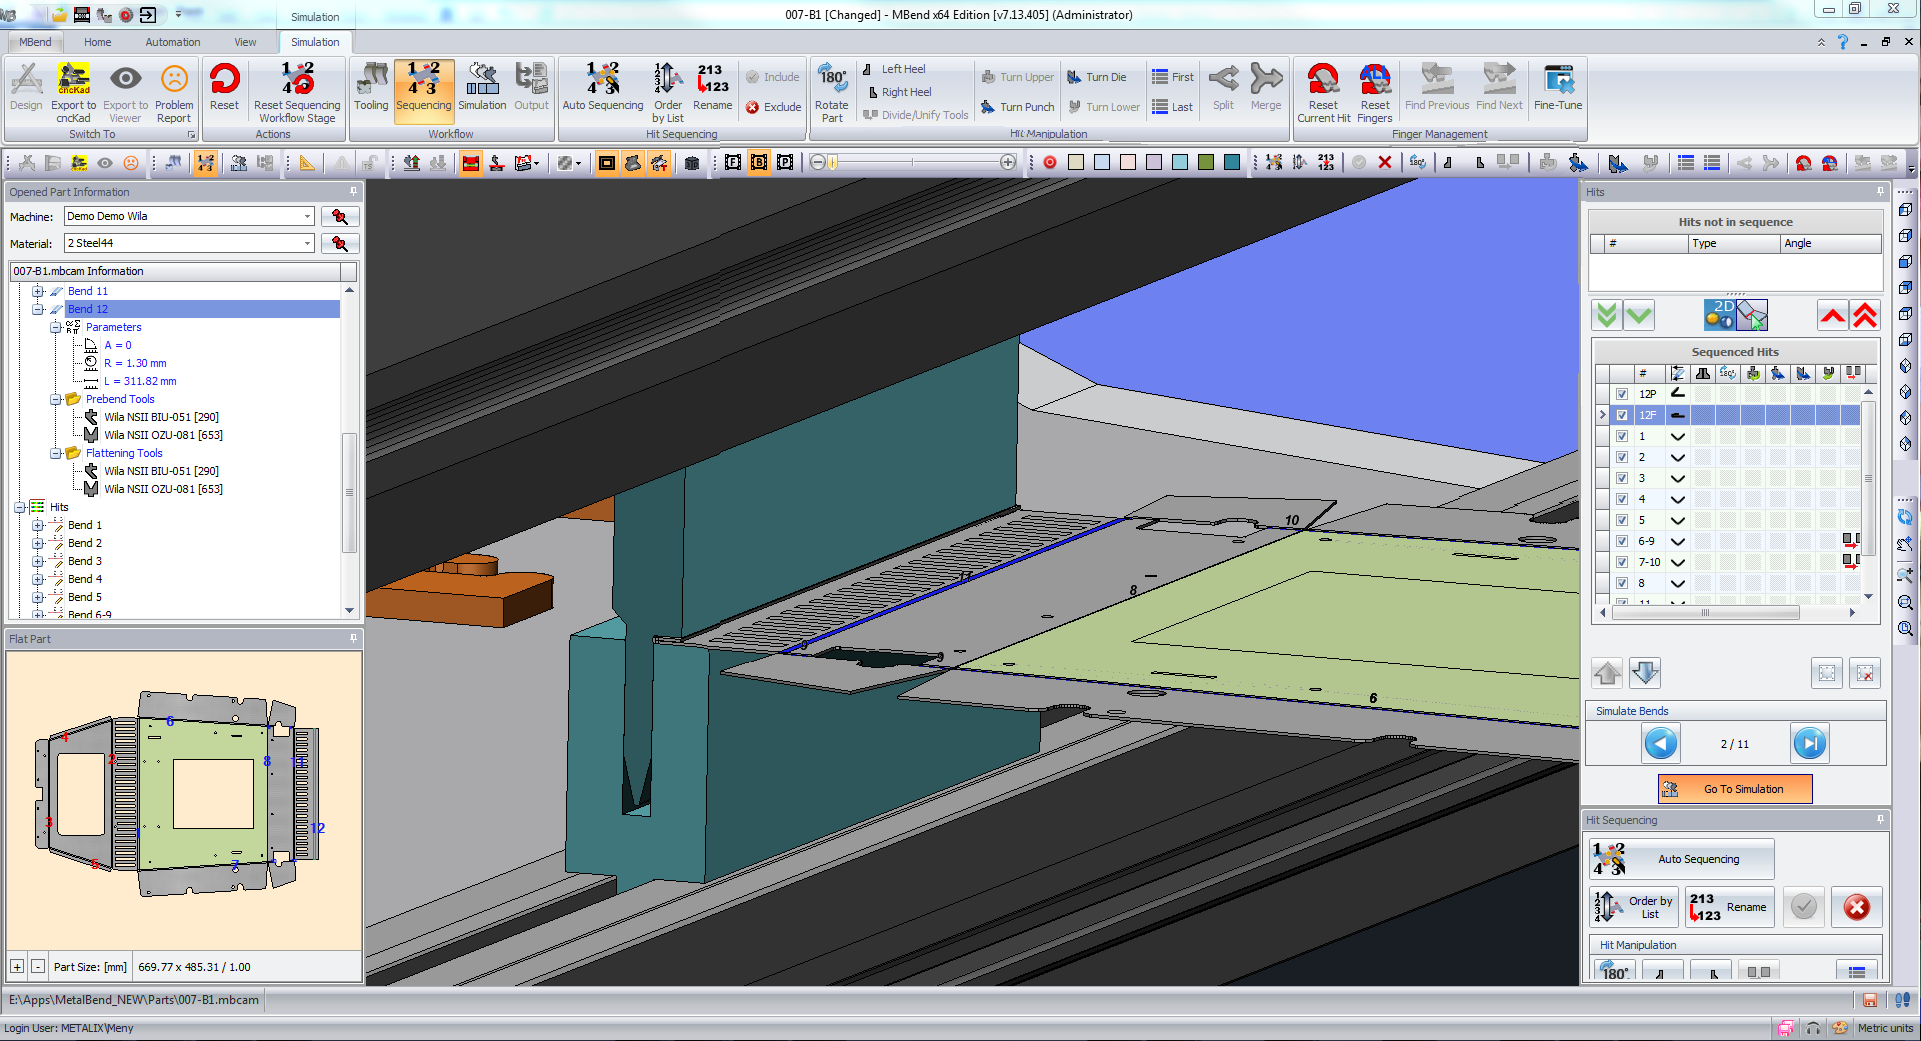Collapse Bend 12 tree node

click(x=38, y=309)
